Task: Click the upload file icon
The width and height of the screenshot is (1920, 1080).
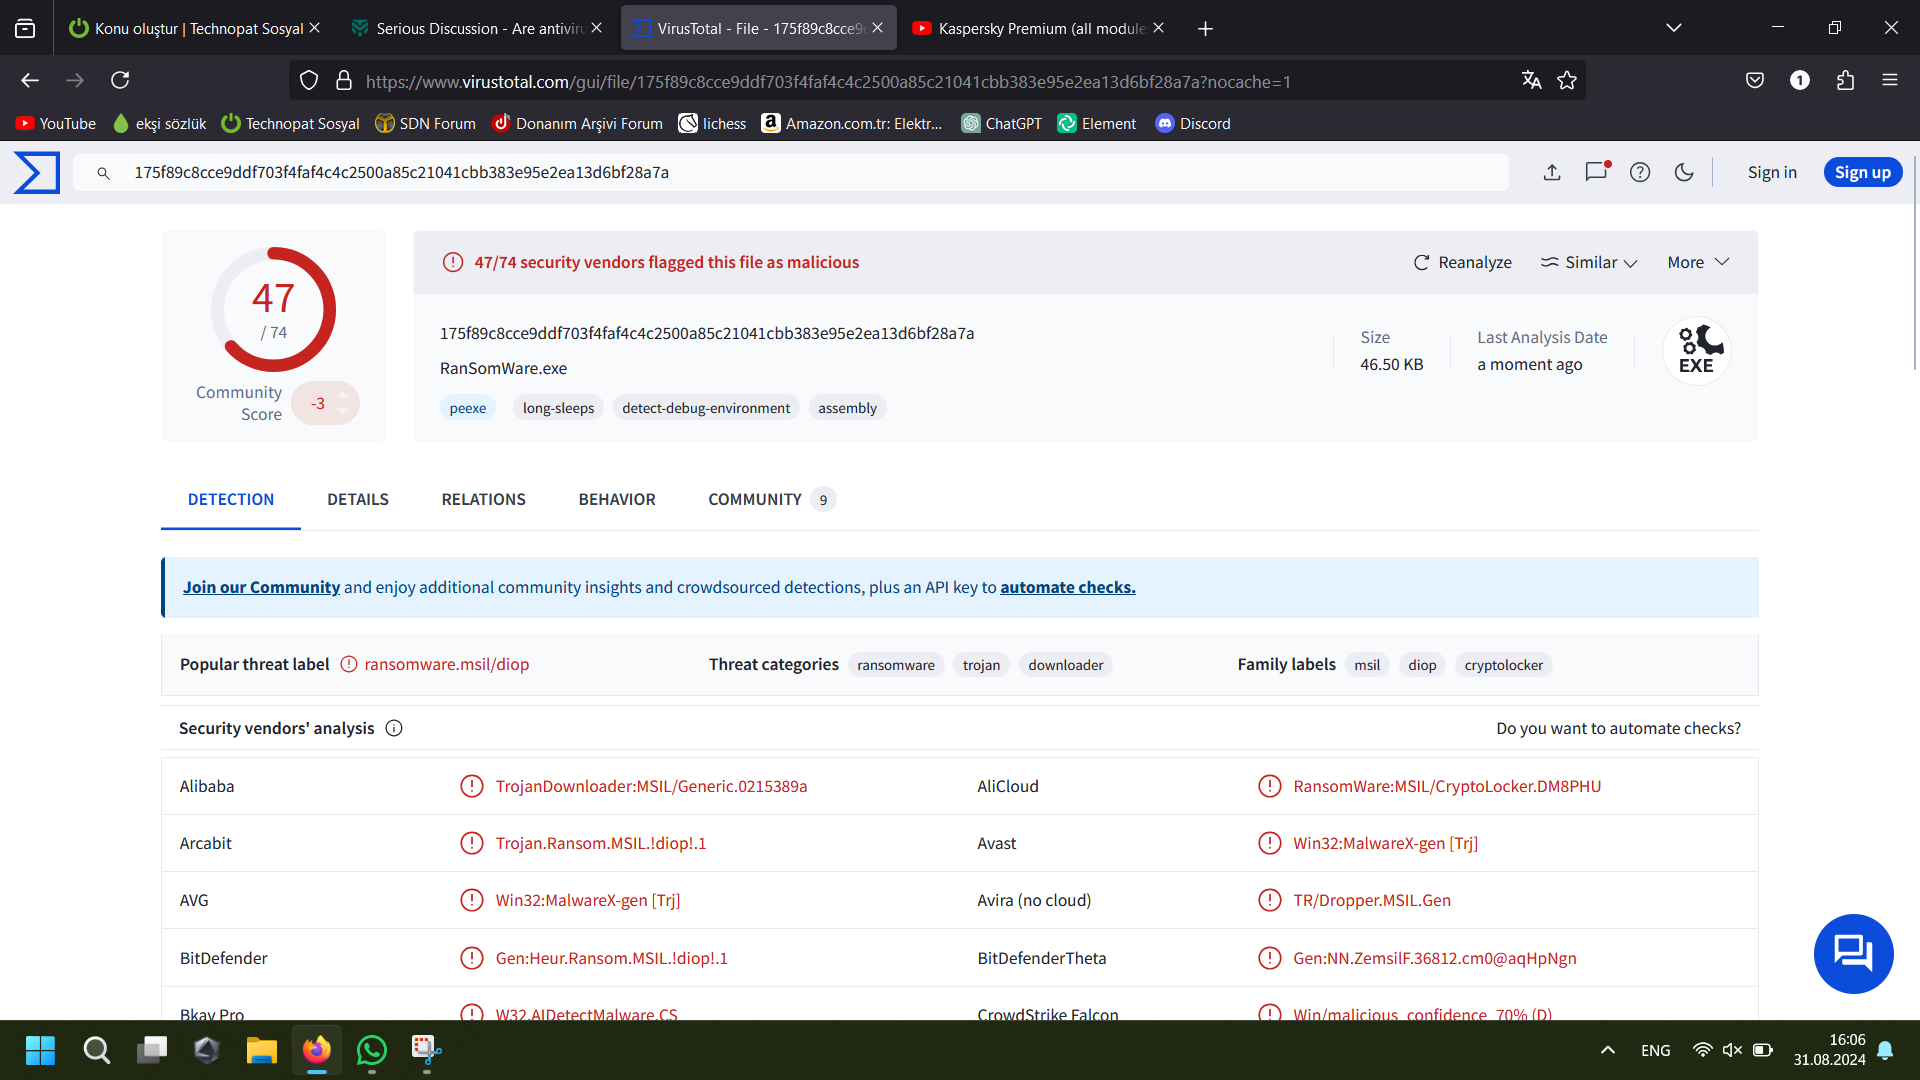Action: click(1552, 172)
